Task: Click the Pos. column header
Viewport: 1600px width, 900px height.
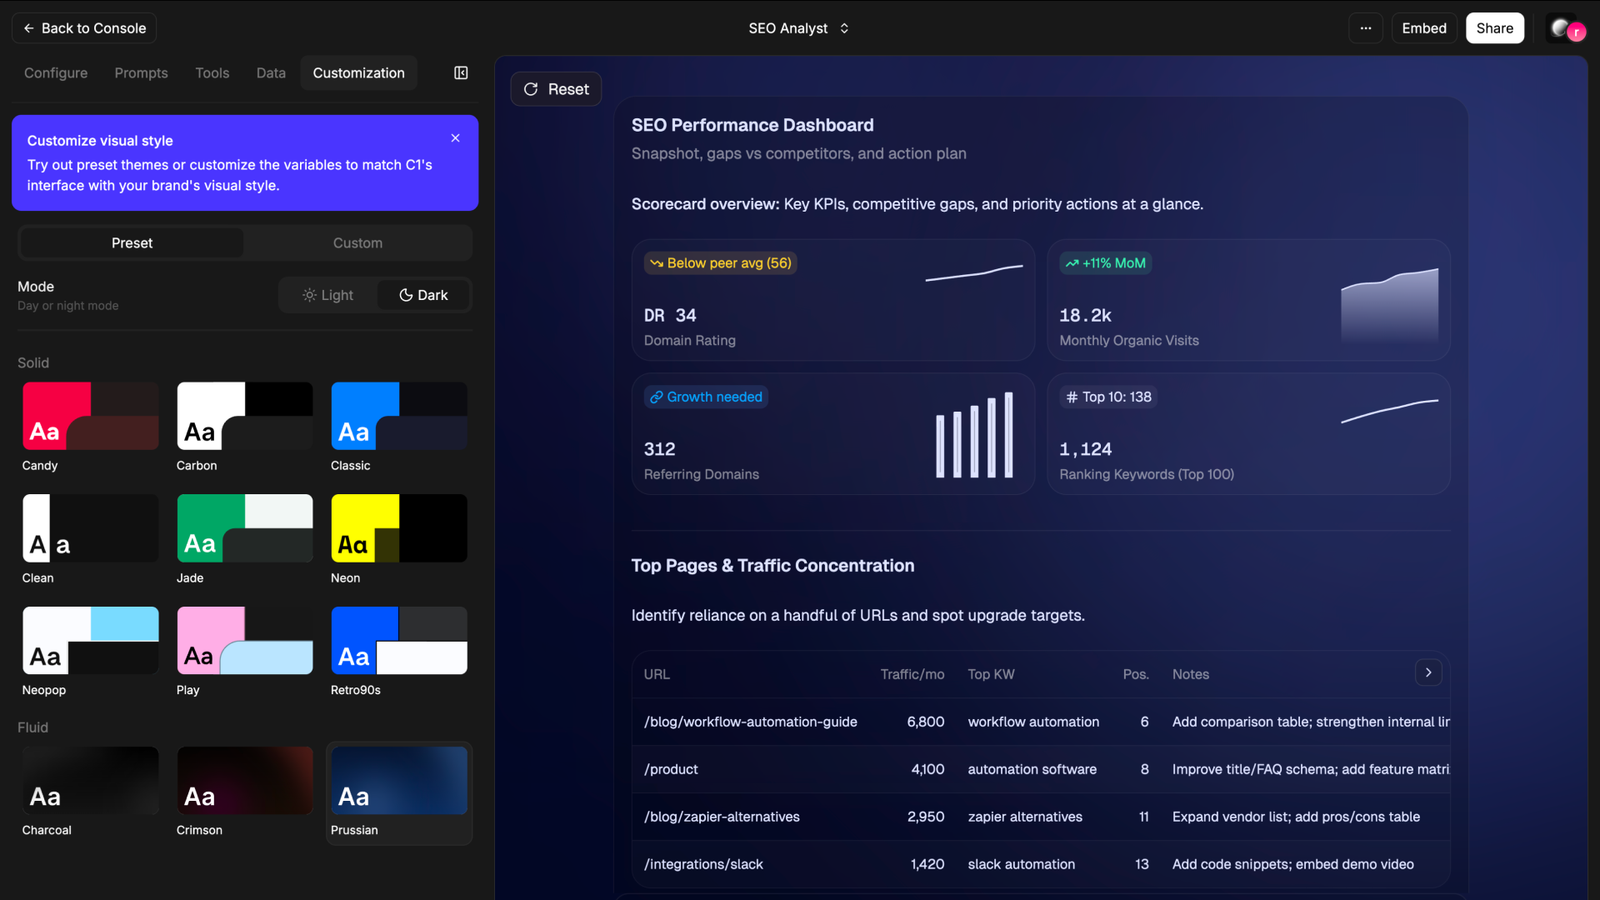Action: 1136,674
